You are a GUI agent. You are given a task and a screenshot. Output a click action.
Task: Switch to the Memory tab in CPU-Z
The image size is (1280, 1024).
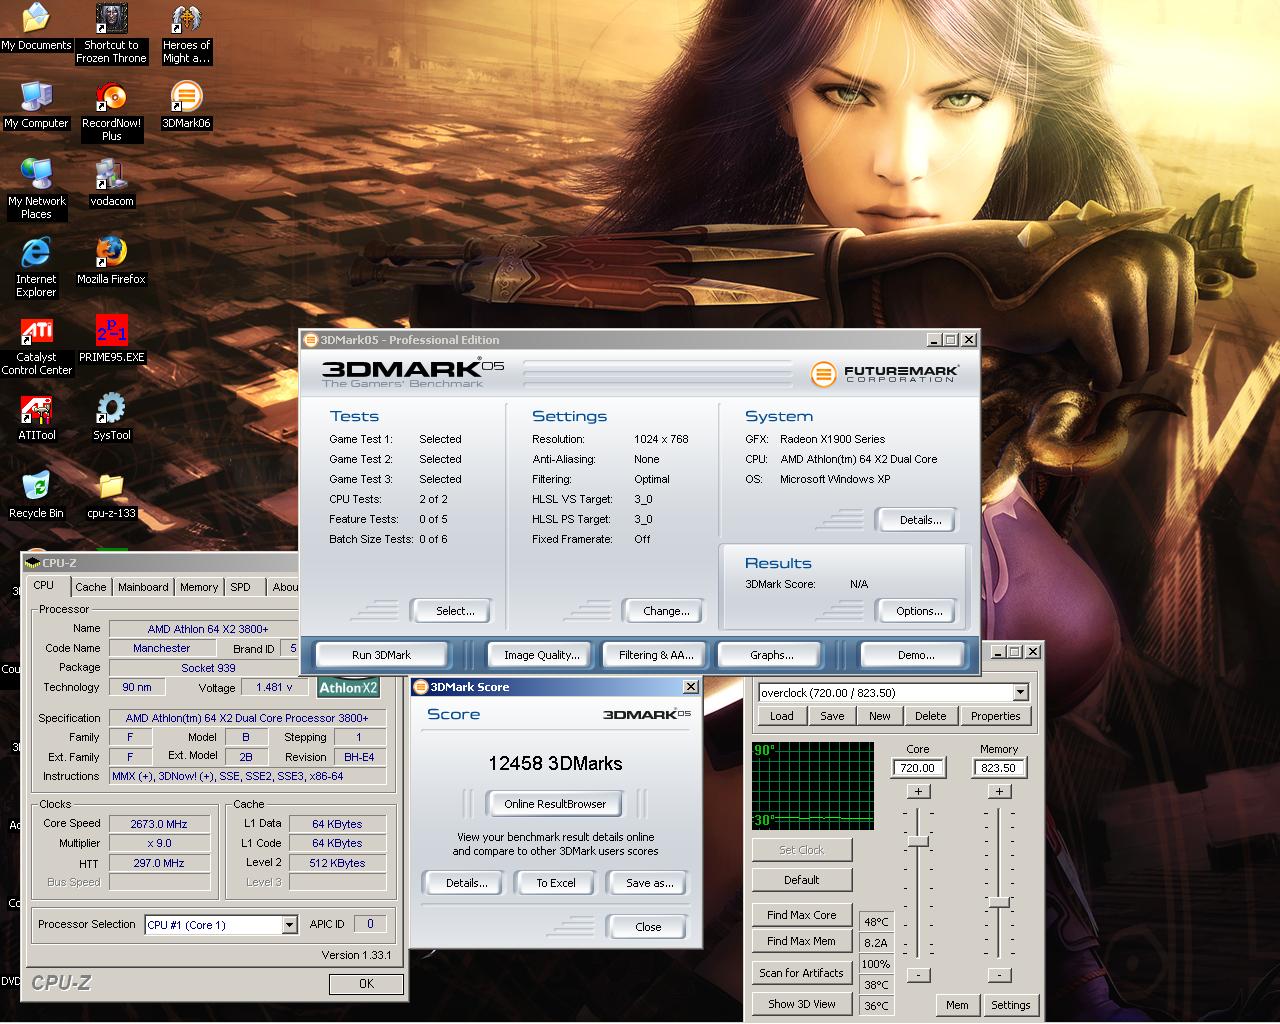tap(199, 587)
